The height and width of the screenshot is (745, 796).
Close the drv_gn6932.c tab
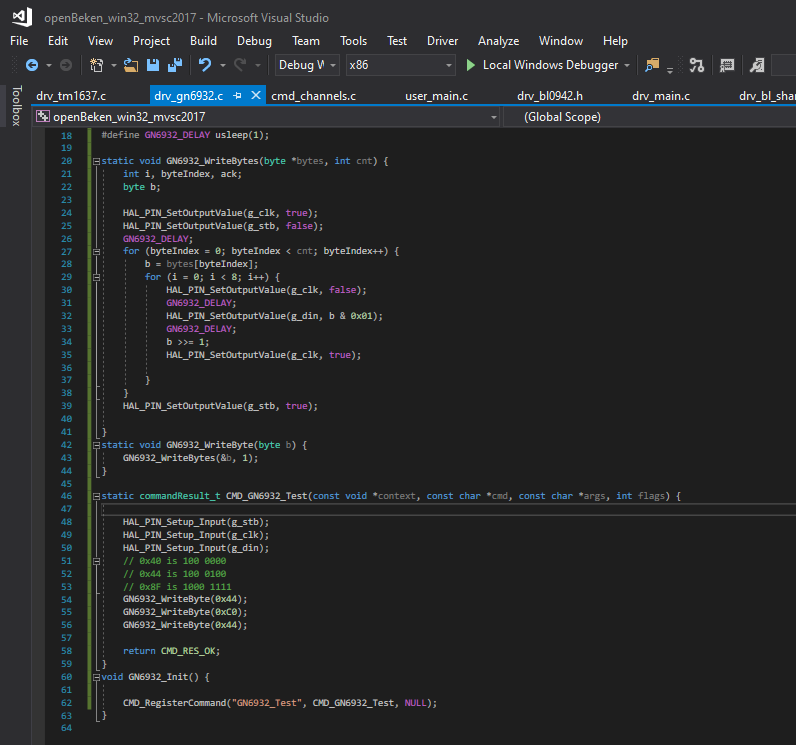click(256, 95)
